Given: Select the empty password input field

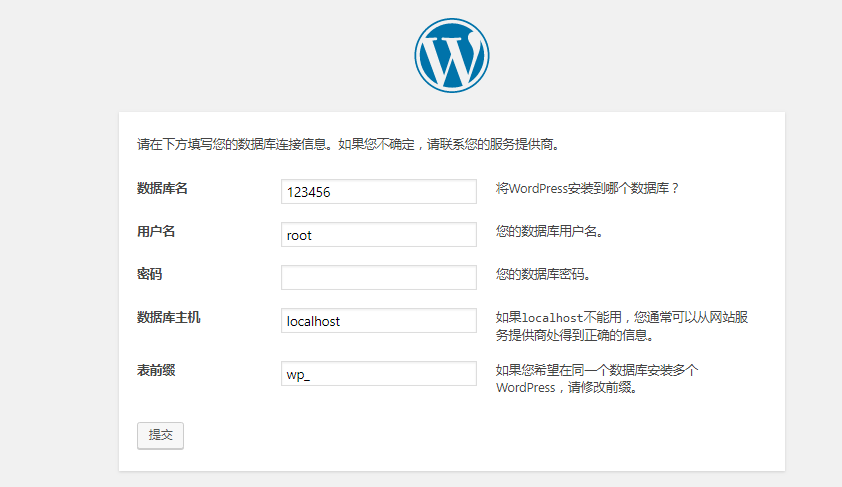Looking at the screenshot, I should 379,278.
